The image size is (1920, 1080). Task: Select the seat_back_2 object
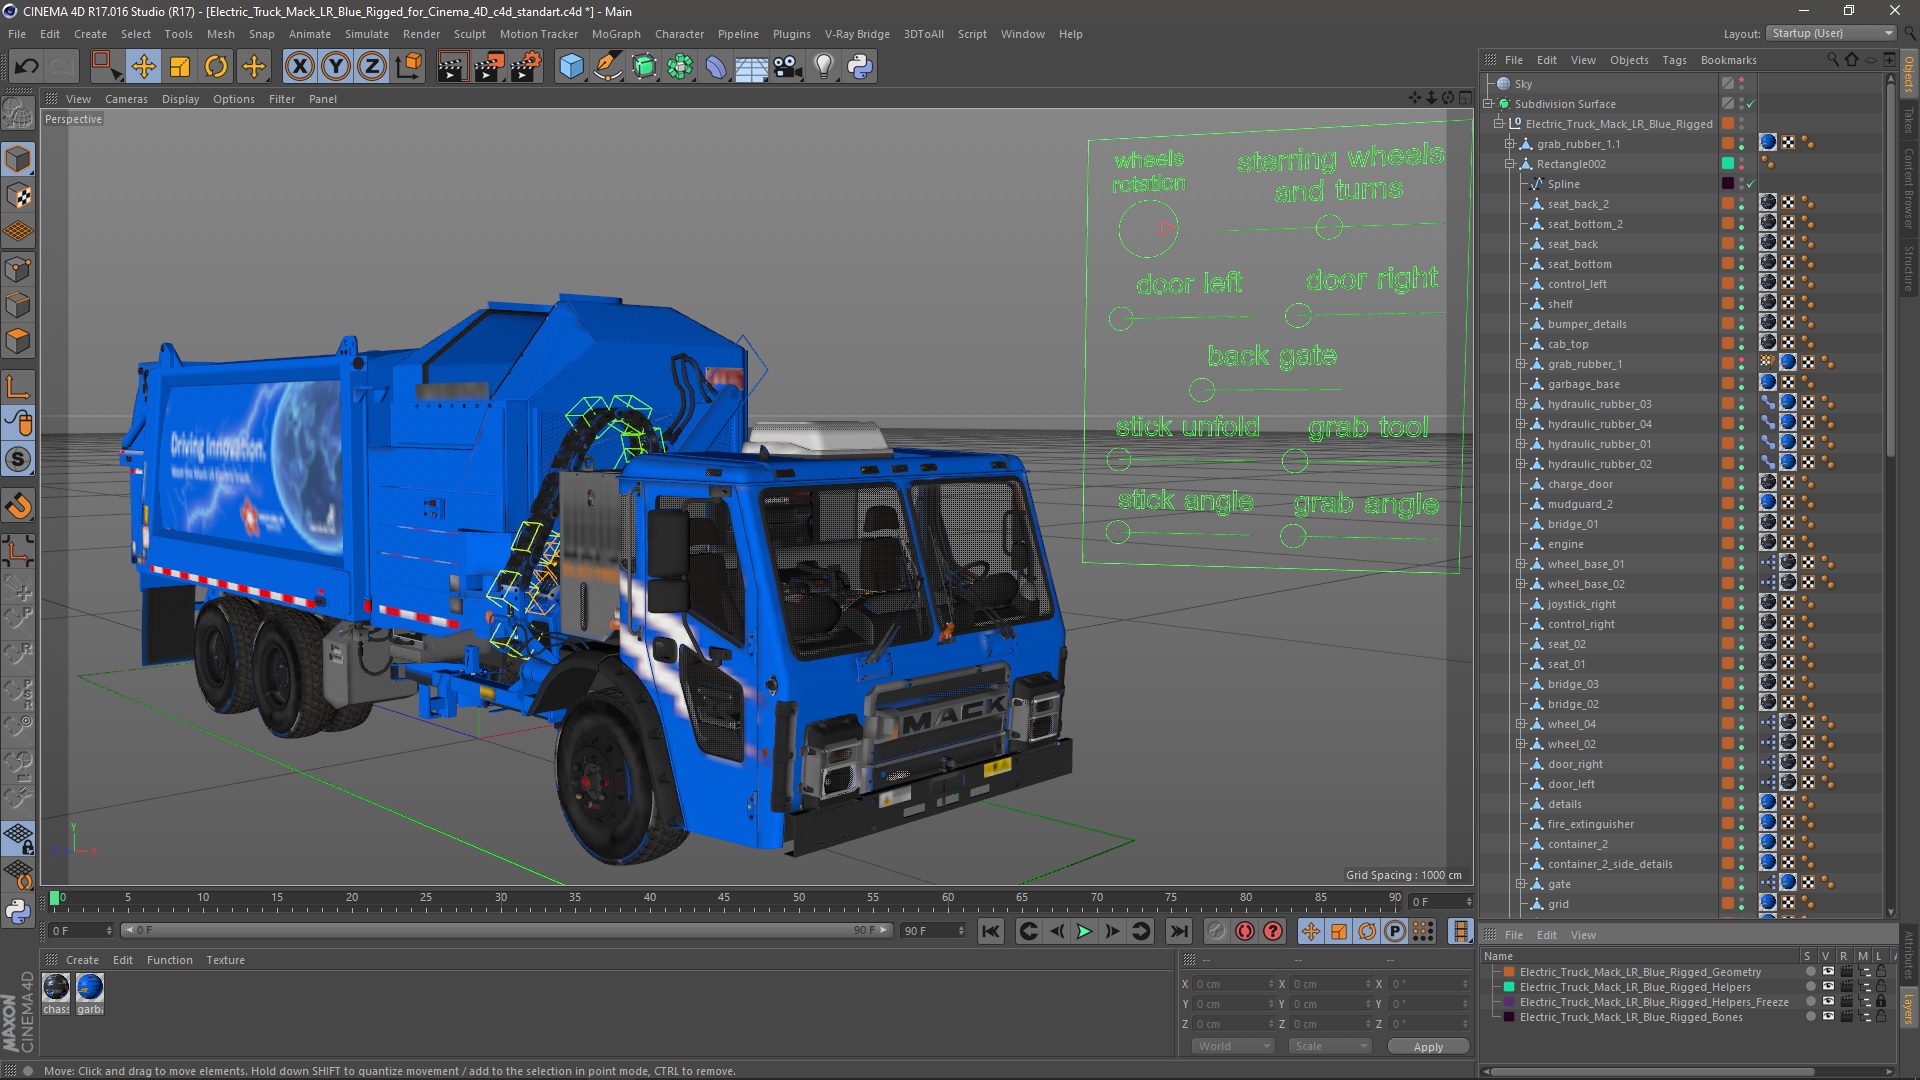click(x=1578, y=204)
